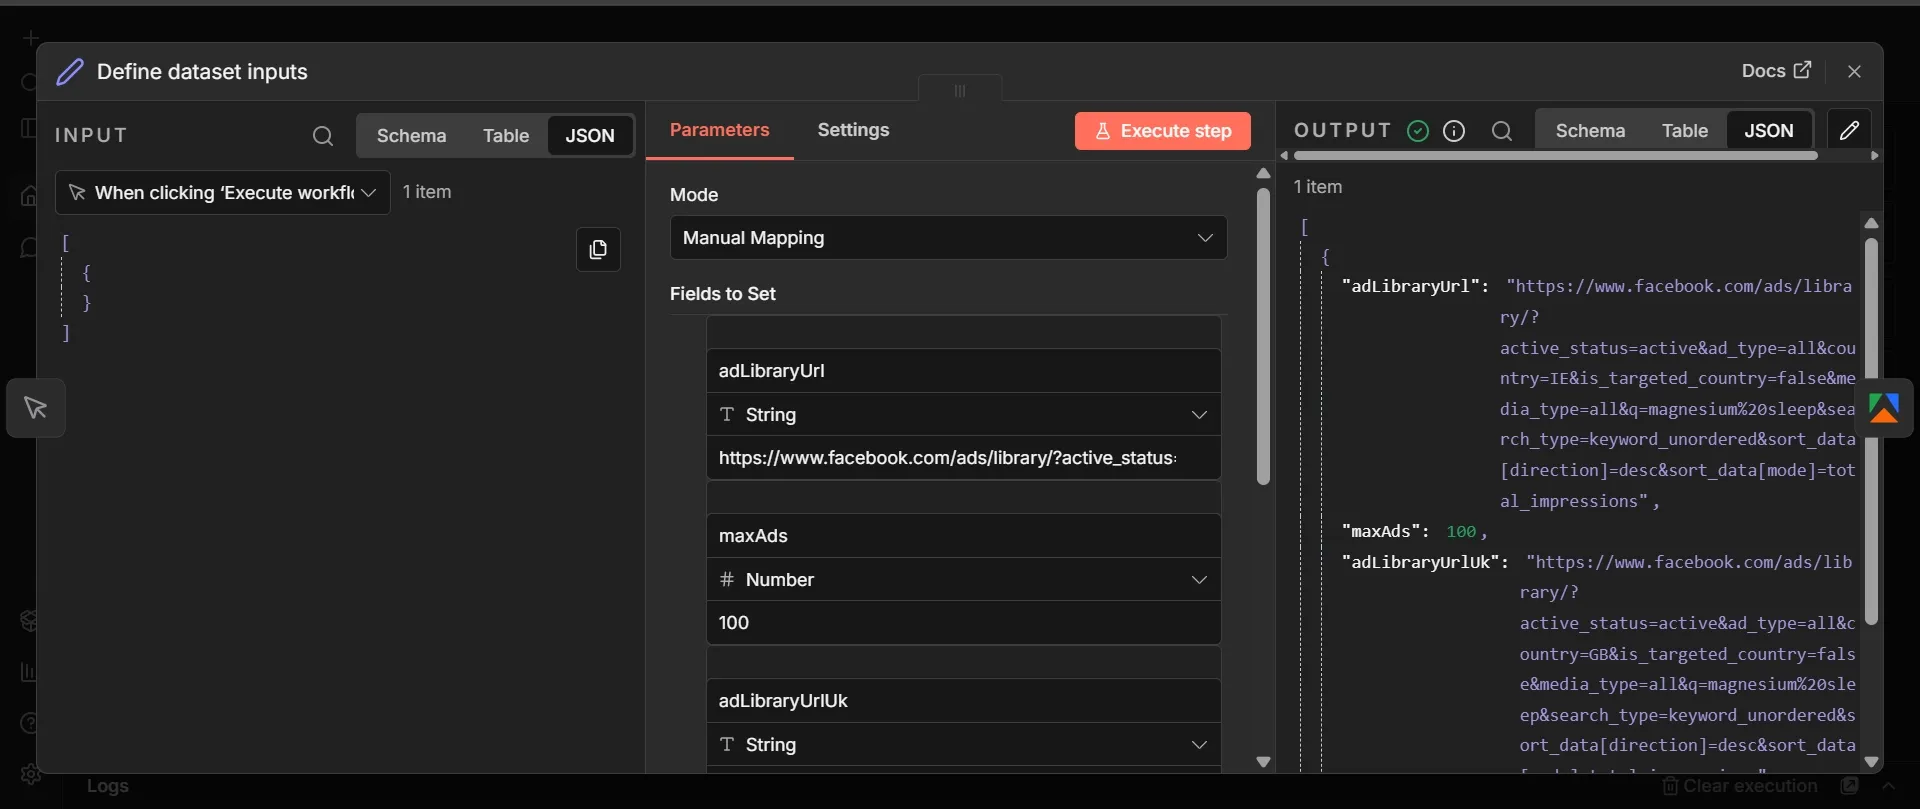The image size is (1920, 809).
Task: Click the pencil icon beside Define dataset inputs
Action: click(x=69, y=72)
